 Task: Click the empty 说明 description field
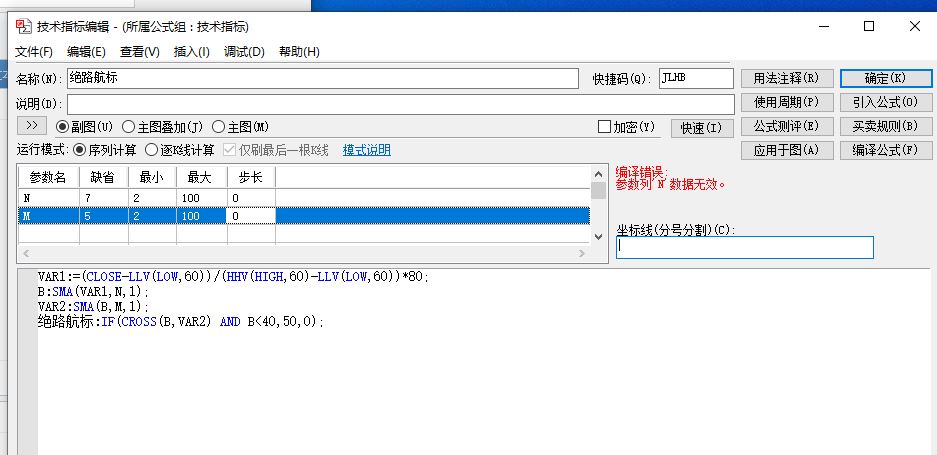(x=400, y=104)
